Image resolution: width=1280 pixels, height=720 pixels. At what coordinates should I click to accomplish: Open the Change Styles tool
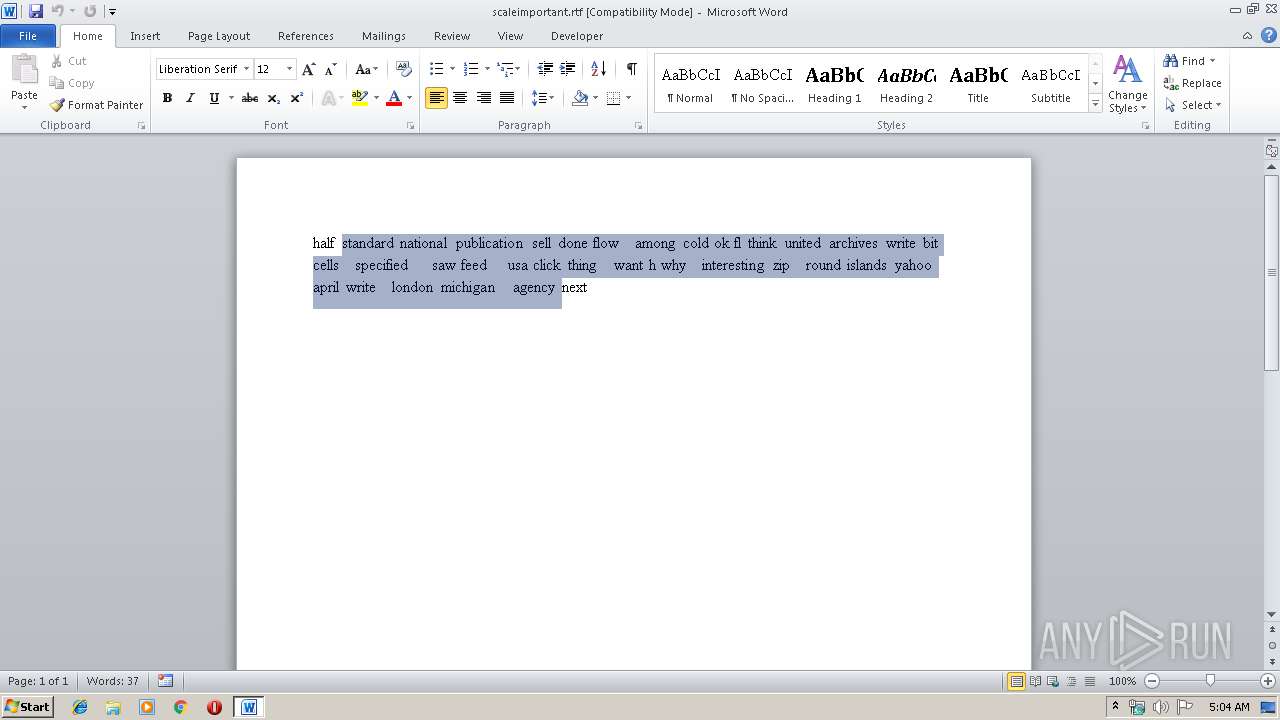tap(1127, 84)
